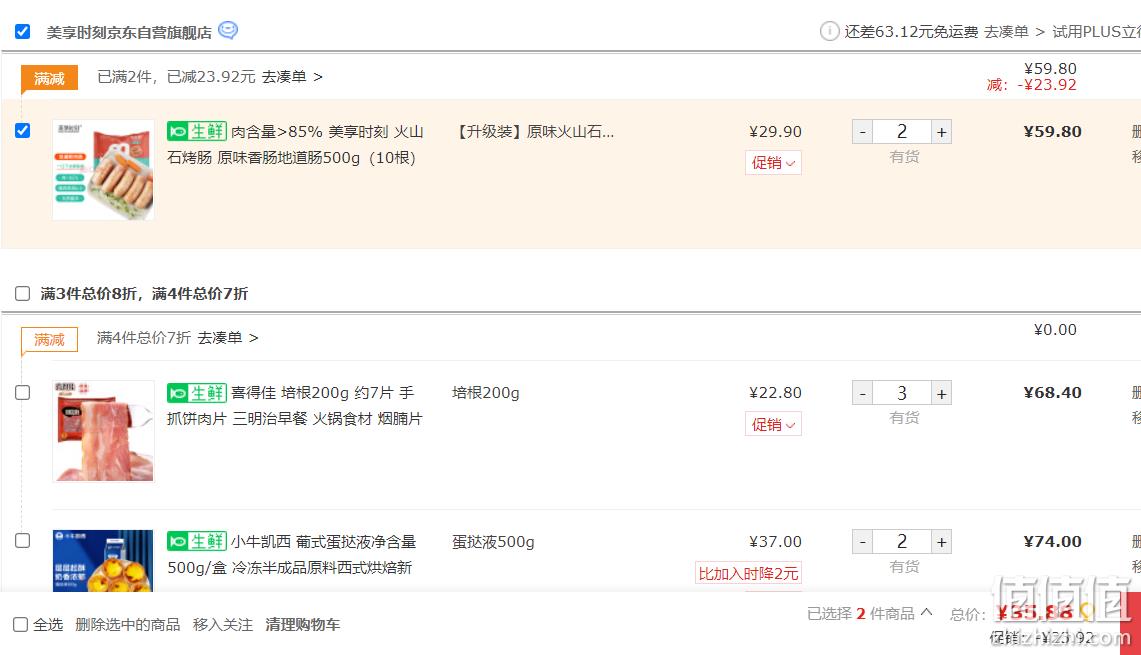Click the free shipping info icon
The image size is (1141, 655).
pos(830,31)
